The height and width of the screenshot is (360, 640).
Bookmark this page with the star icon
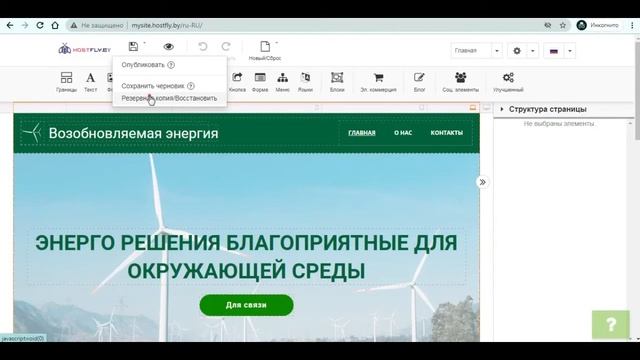coord(563,25)
